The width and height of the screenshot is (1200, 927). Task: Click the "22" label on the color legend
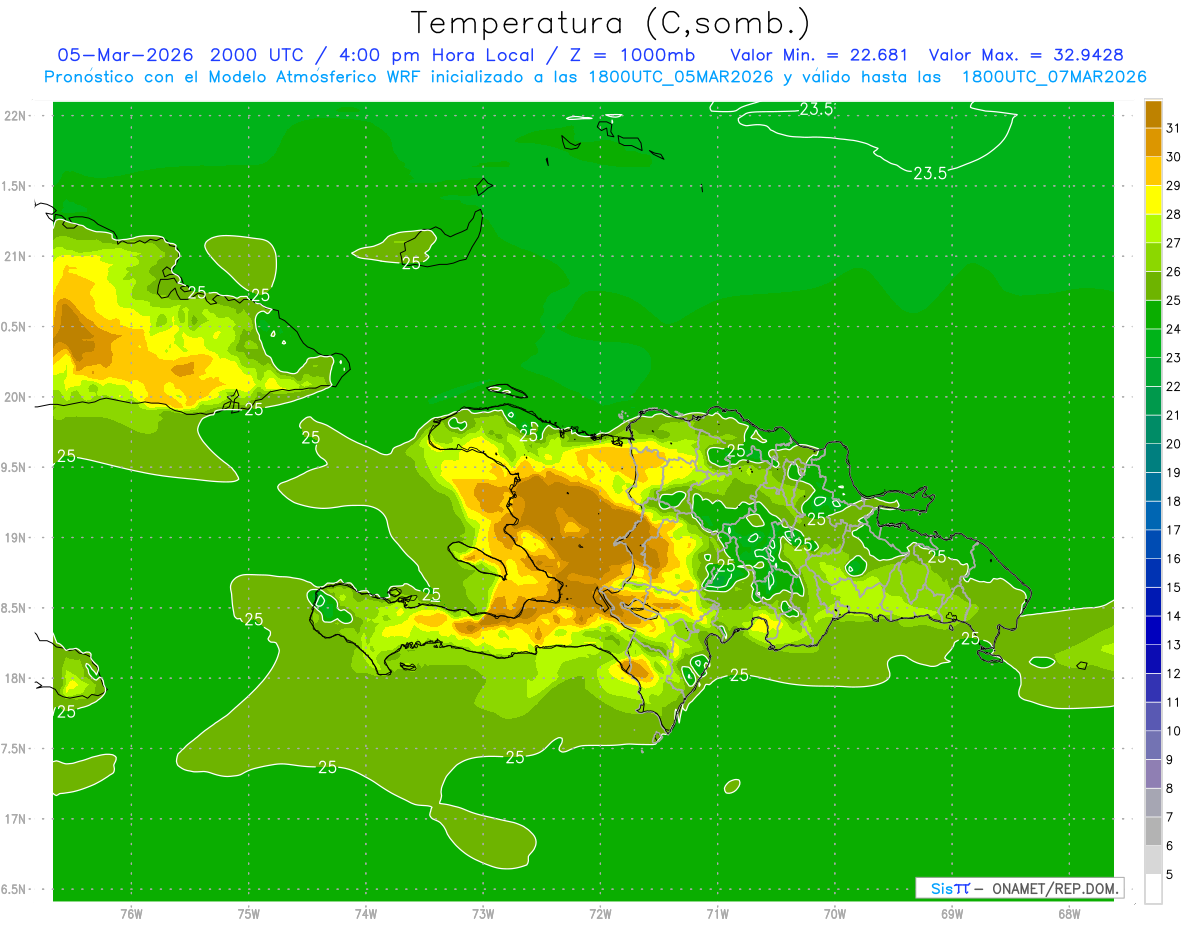tap(1173, 386)
